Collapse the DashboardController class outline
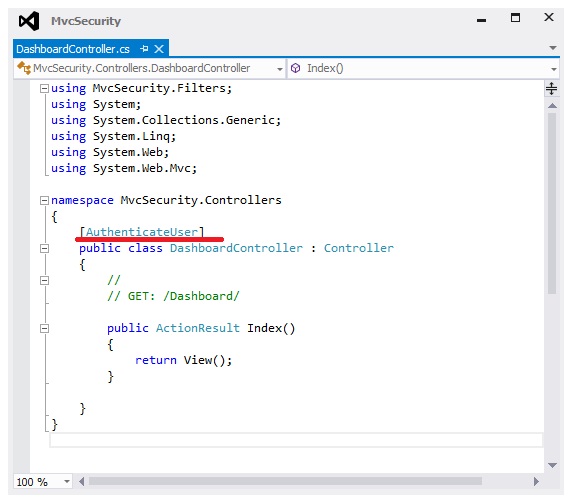The height and width of the screenshot is (503, 572). pyautogui.click(x=44, y=248)
